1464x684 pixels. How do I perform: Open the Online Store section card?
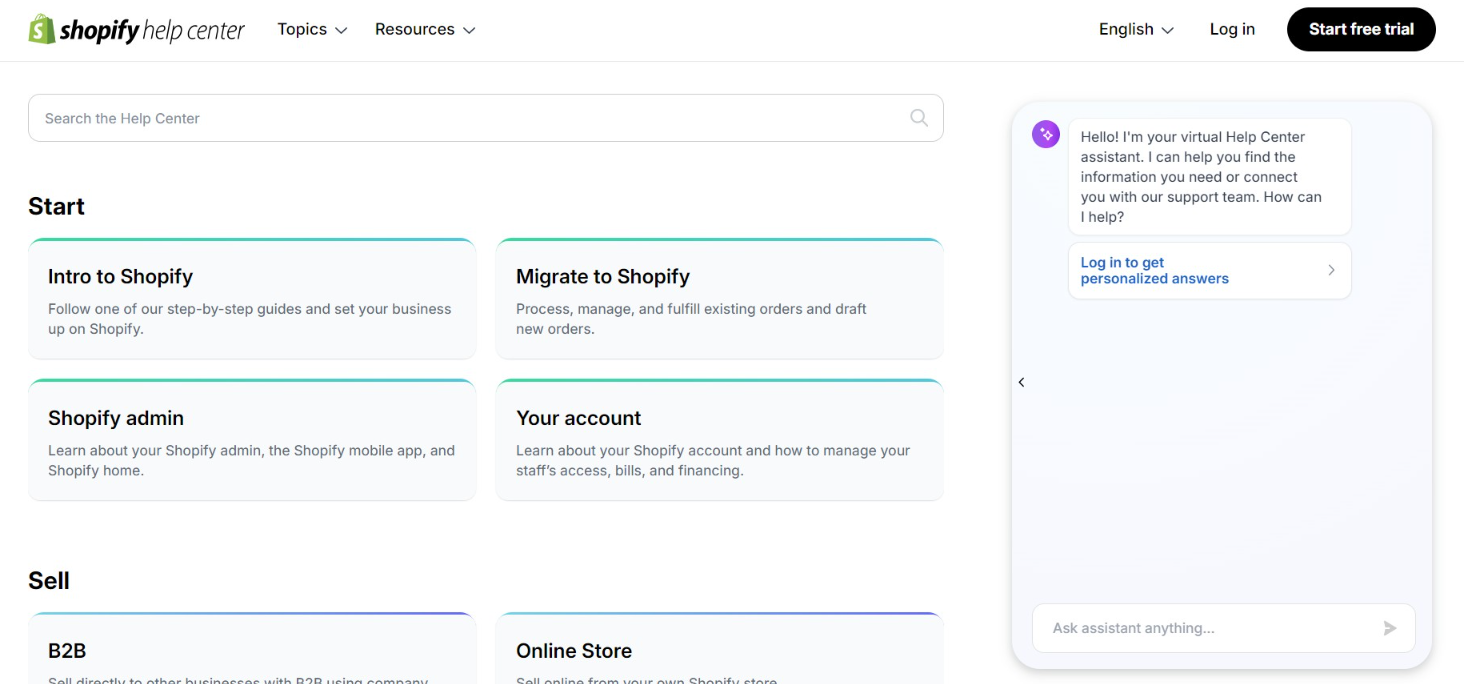[719, 652]
